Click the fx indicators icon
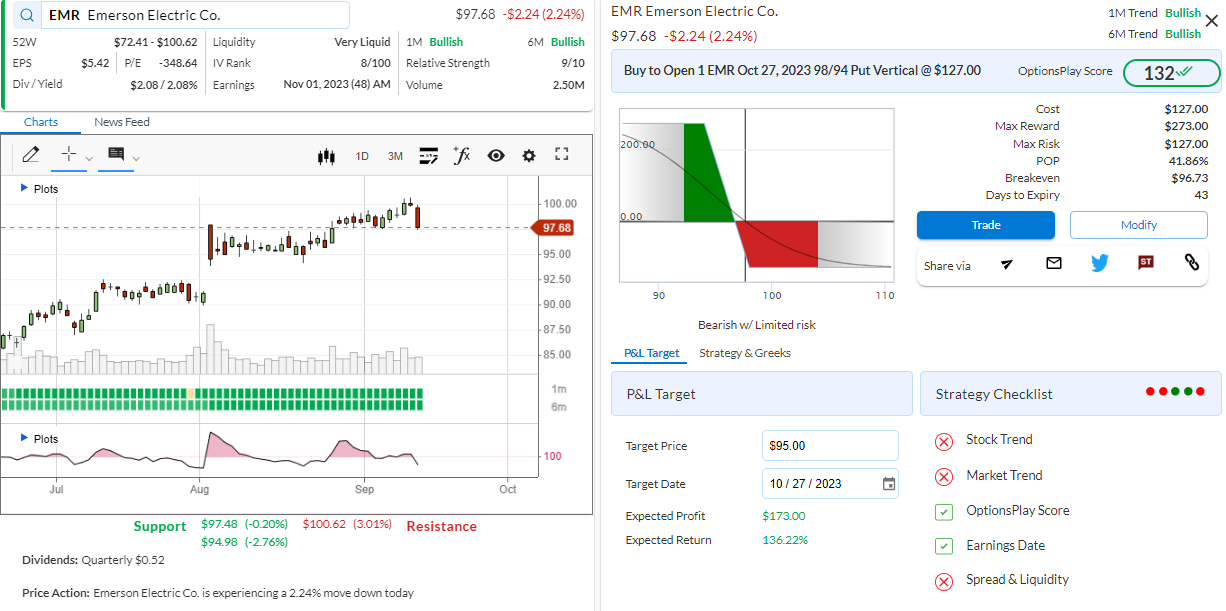Image resolution: width=1226 pixels, height=611 pixels. pos(461,155)
